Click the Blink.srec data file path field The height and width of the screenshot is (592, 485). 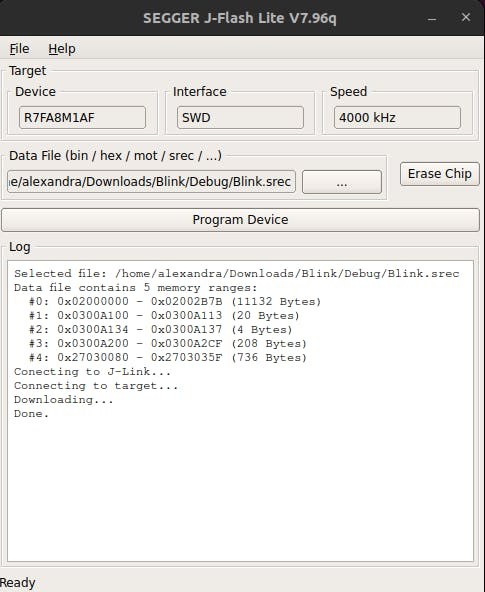(x=151, y=182)
